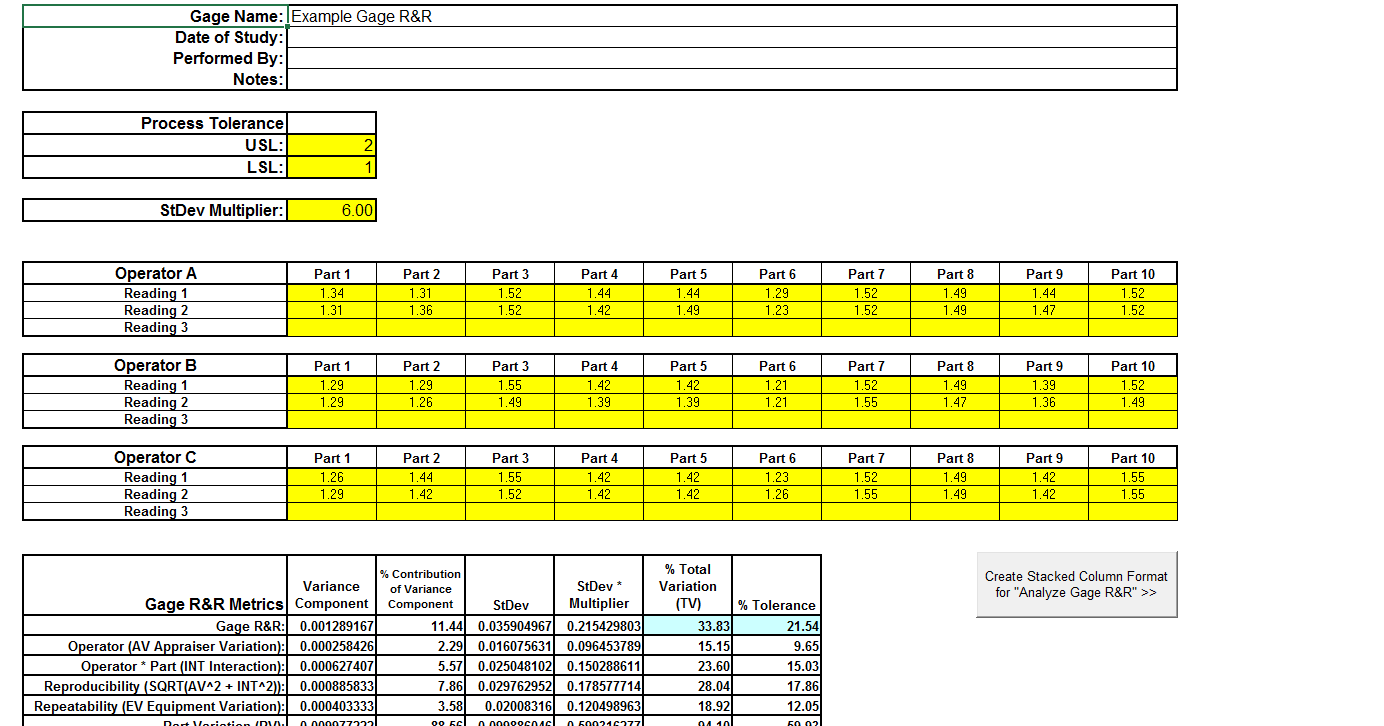Screen dimensions: 1384x726
Task: Click the Part 4 header in Operator A table
Action: (x=599, y=274)
